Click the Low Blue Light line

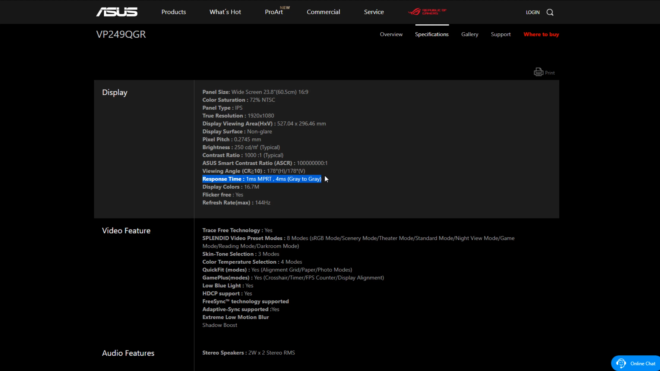pyautogui.click(x=227, y=286)
